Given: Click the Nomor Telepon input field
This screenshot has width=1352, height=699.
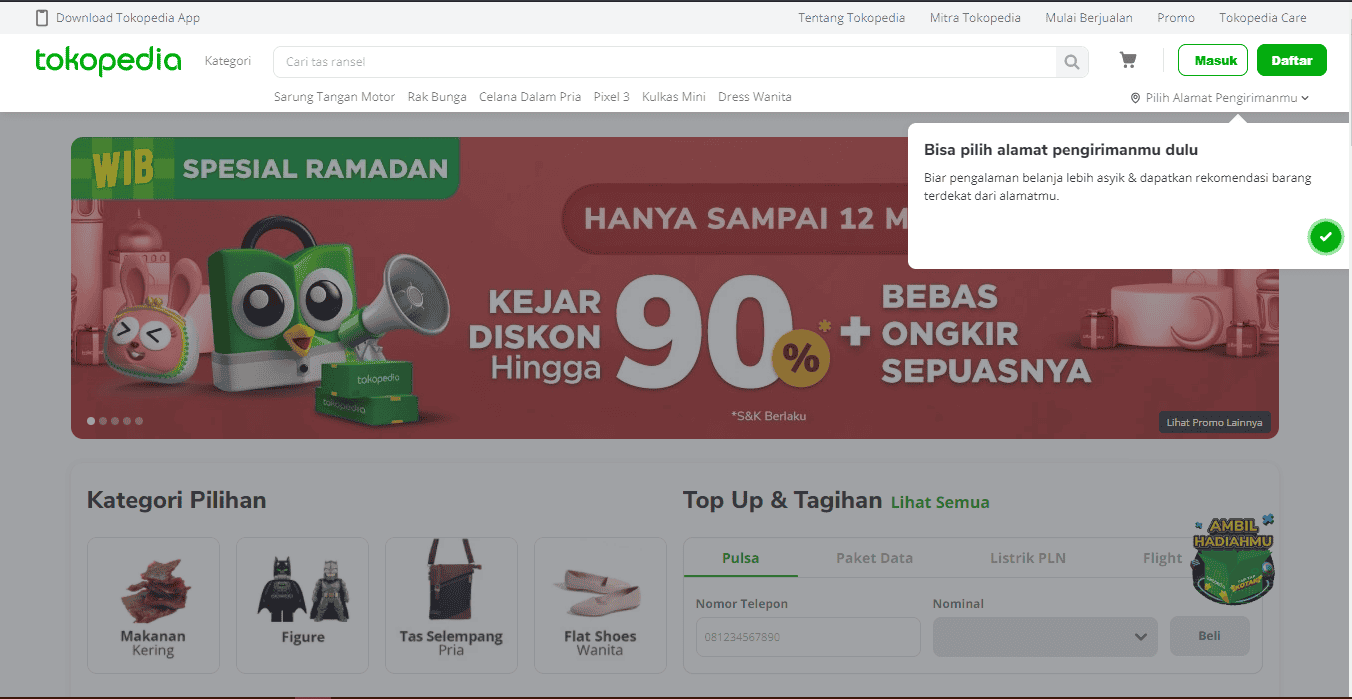Looking at the screenshot, I should coord(808,637).
